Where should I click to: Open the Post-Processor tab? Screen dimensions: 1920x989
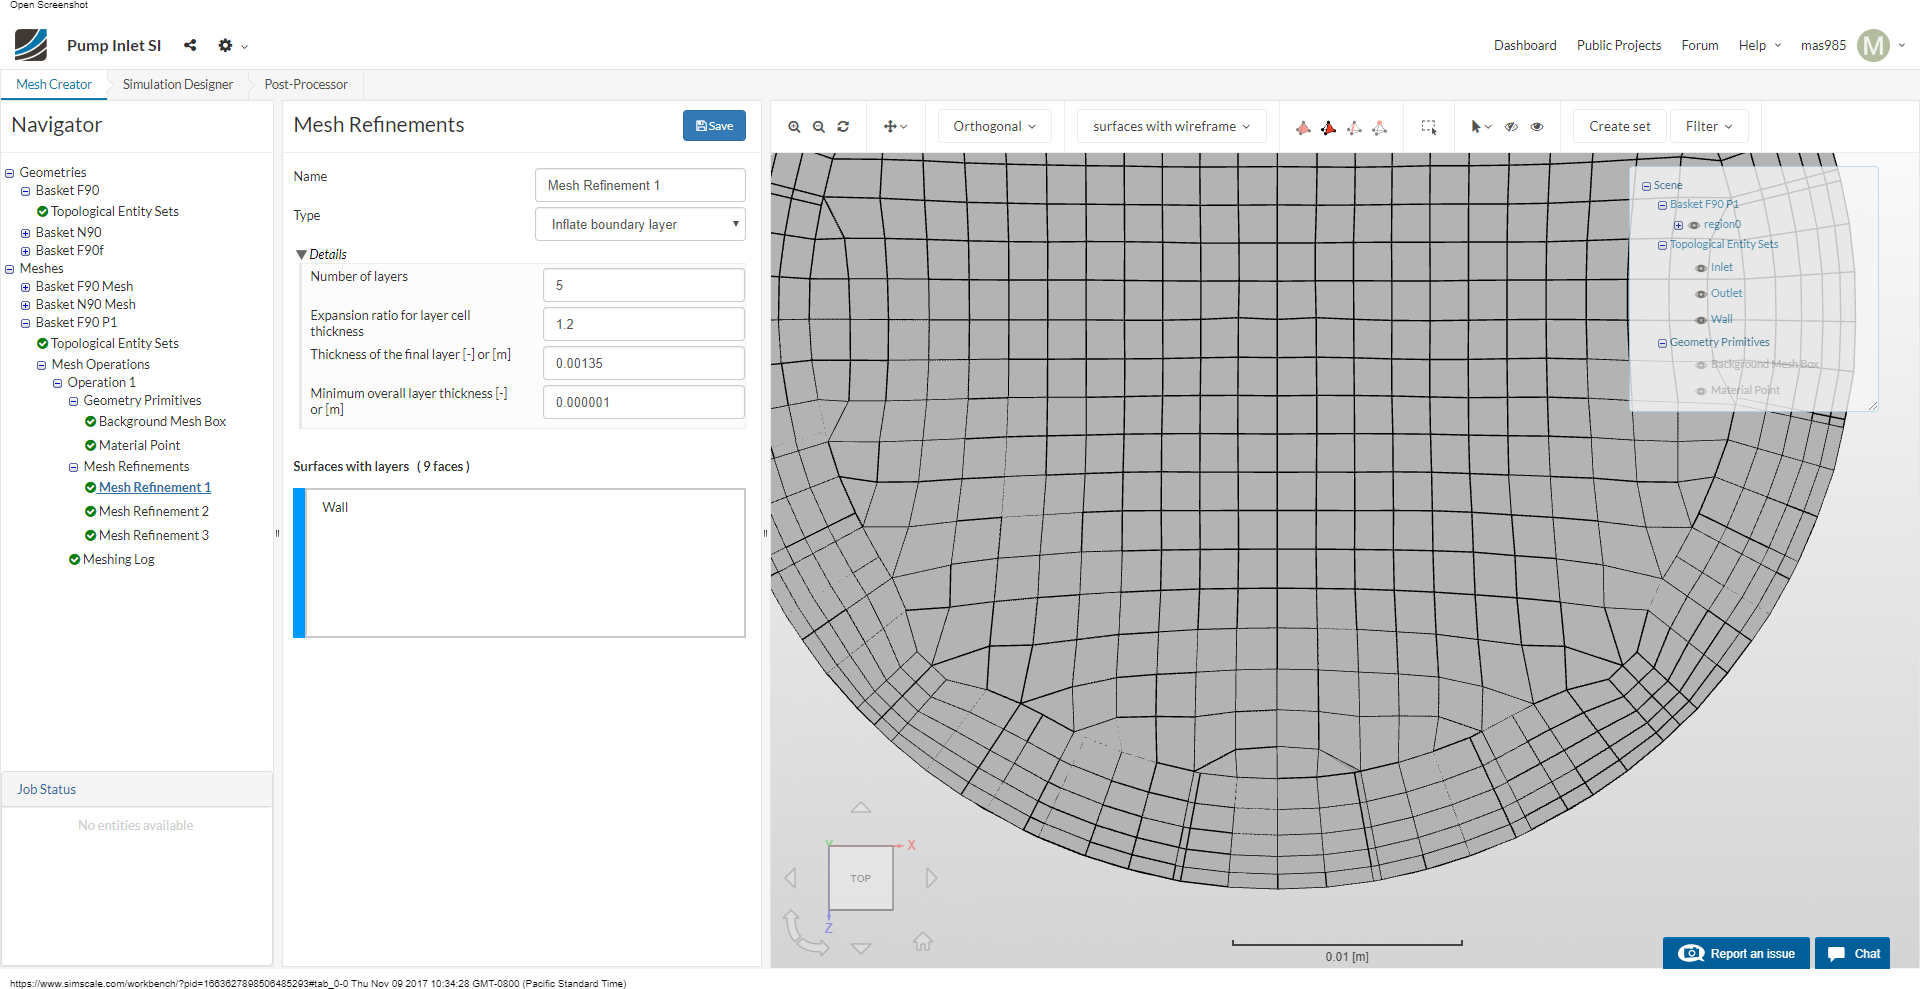point(306,85)
